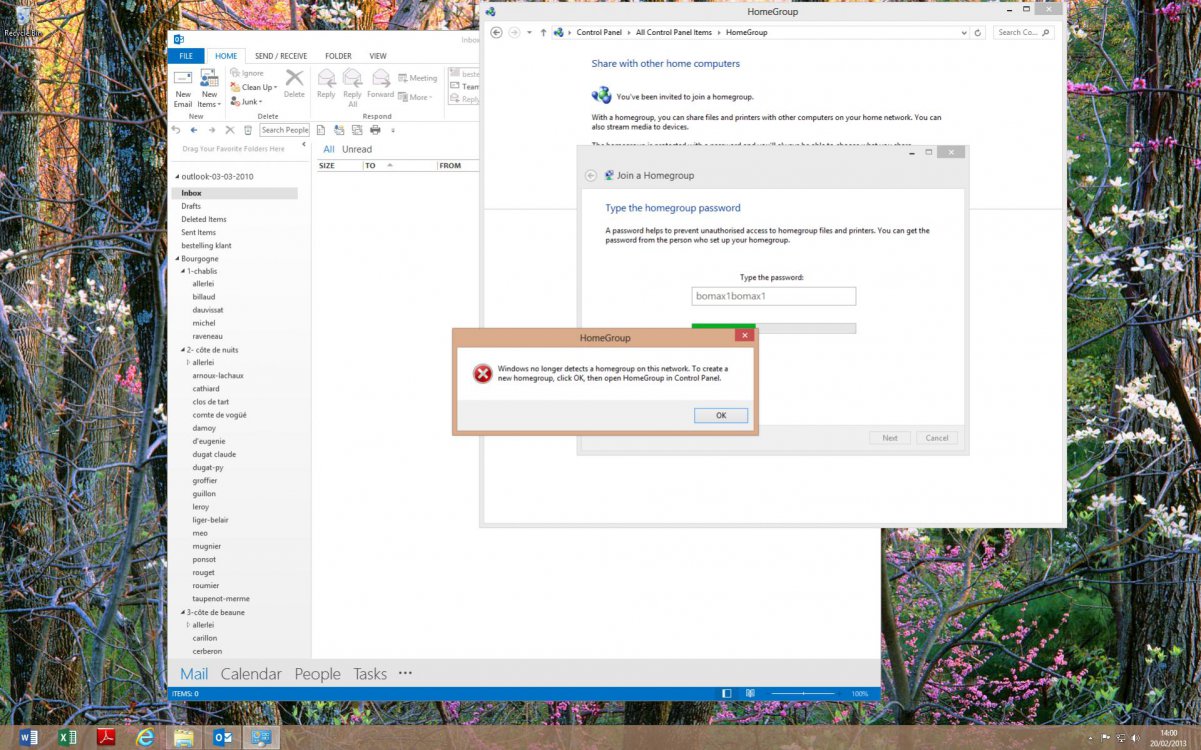Image resolution: width=1201 pixels, height=750 pixels.
Task: Open the FILE tab in Outlook
Action: coord(186,56)
